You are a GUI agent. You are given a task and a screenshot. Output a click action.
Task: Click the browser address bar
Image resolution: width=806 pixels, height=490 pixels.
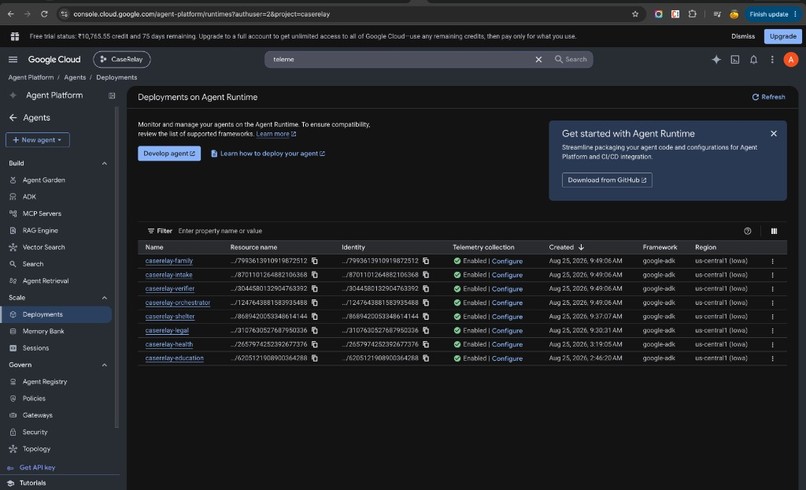click(350, 14)
